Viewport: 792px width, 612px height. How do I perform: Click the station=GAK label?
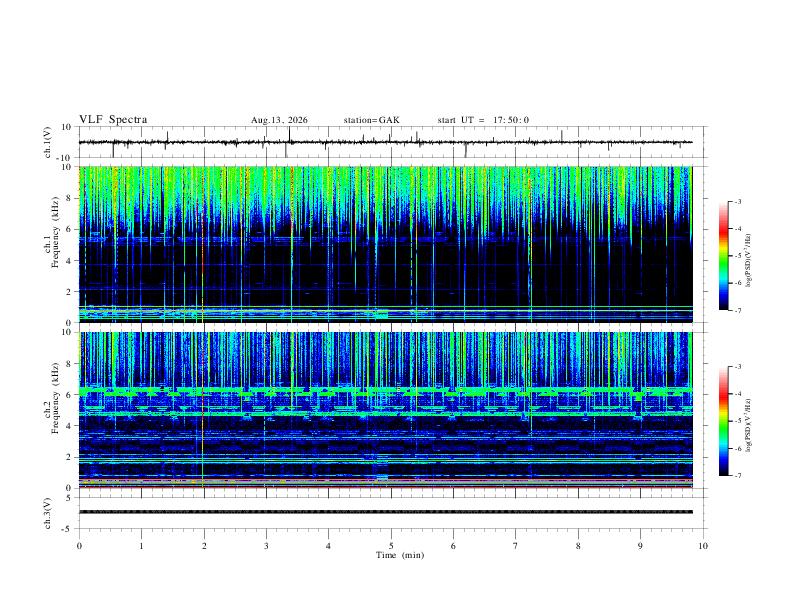point(371,120)
